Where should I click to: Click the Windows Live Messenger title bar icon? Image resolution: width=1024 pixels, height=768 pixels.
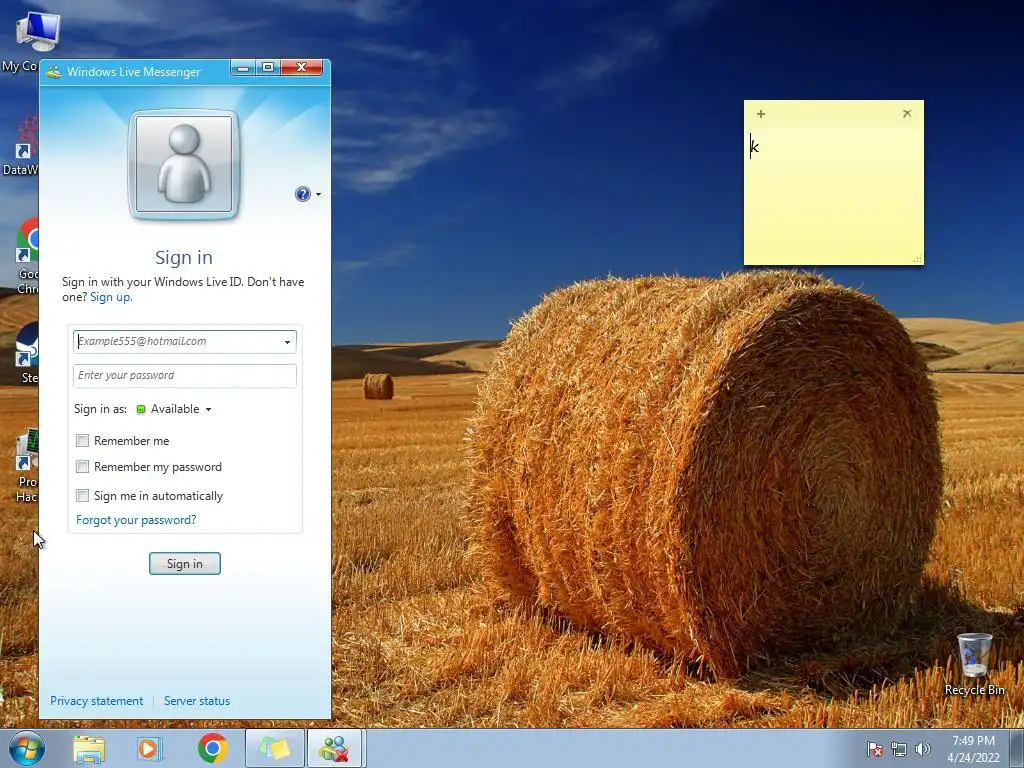(54, 72)
